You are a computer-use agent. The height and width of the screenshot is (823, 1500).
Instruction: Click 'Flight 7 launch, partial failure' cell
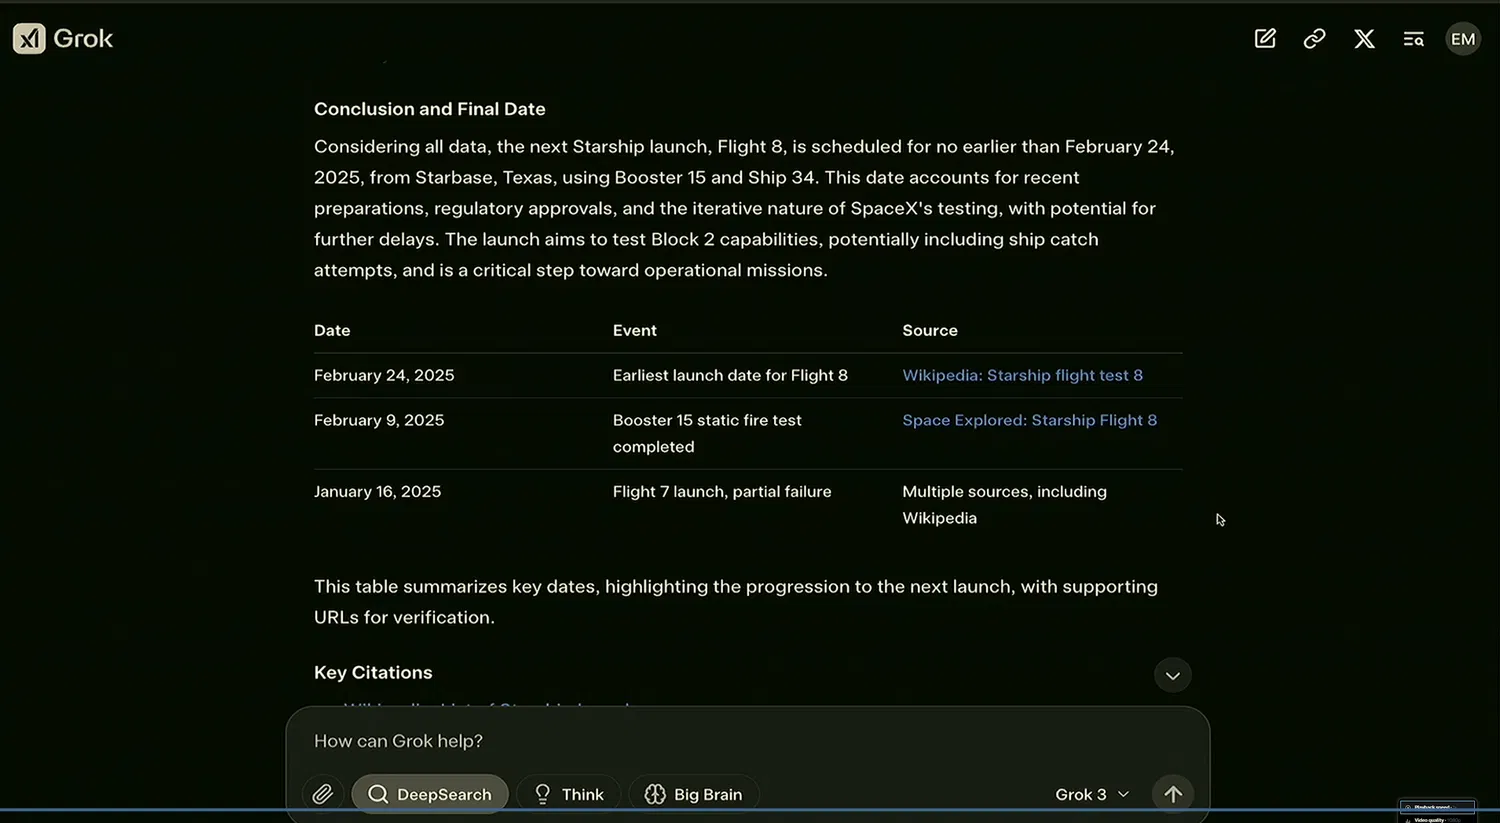click(722, 491)
